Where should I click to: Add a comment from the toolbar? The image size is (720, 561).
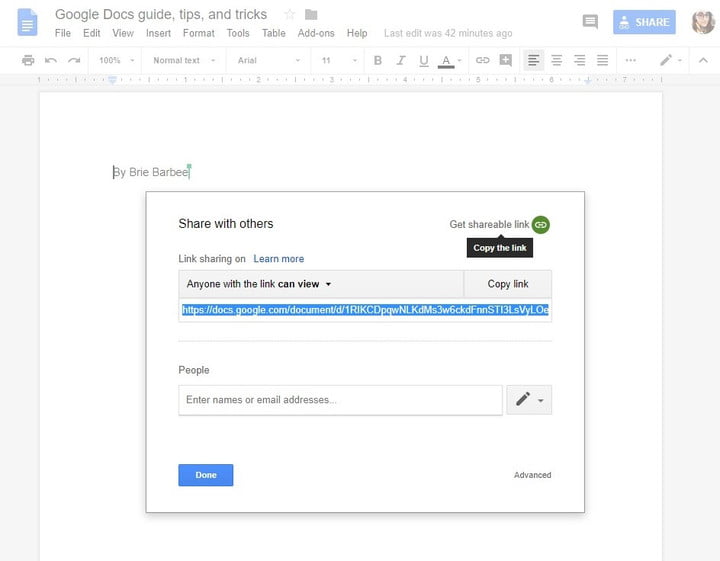coord(506,60)
